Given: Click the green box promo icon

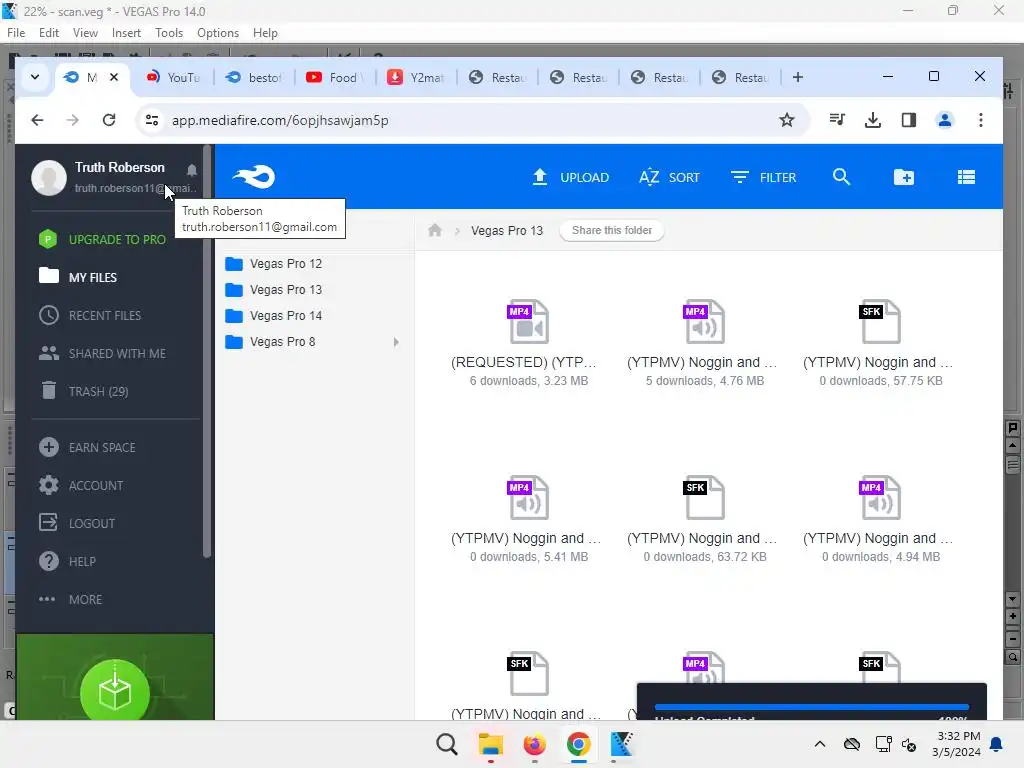Looking at the screenshot, I should click(x=115, y=692).
